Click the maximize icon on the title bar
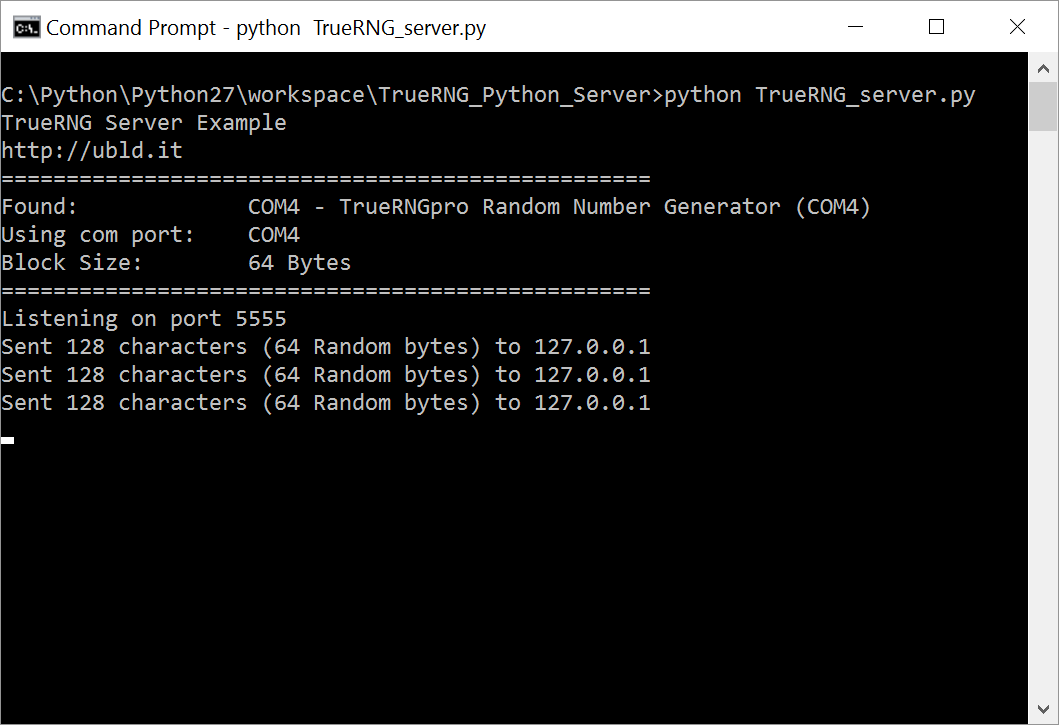Viewport: 1059px width, 725px height. pos(936,27)
